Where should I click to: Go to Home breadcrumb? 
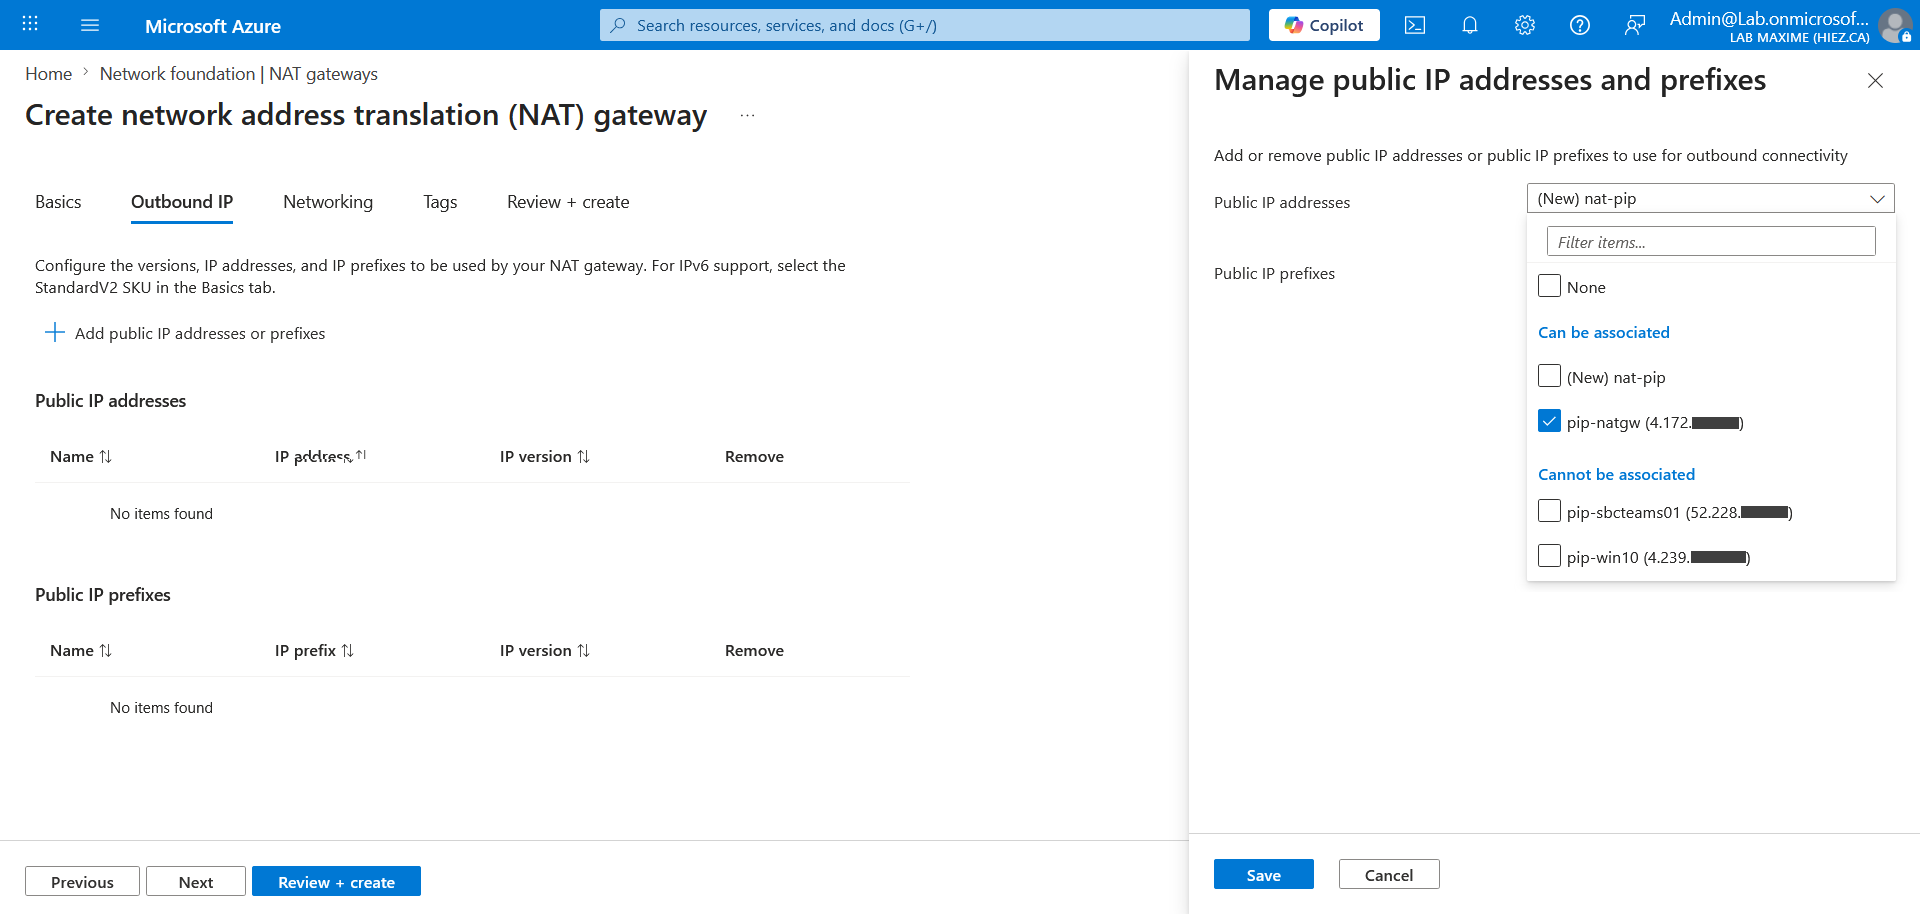(48, 74)
